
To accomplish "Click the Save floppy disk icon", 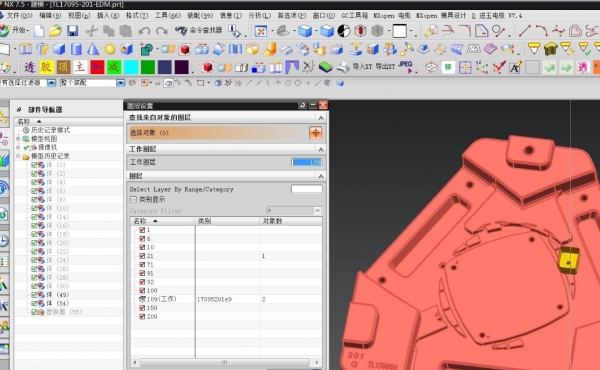I will [x=72, y=31].
